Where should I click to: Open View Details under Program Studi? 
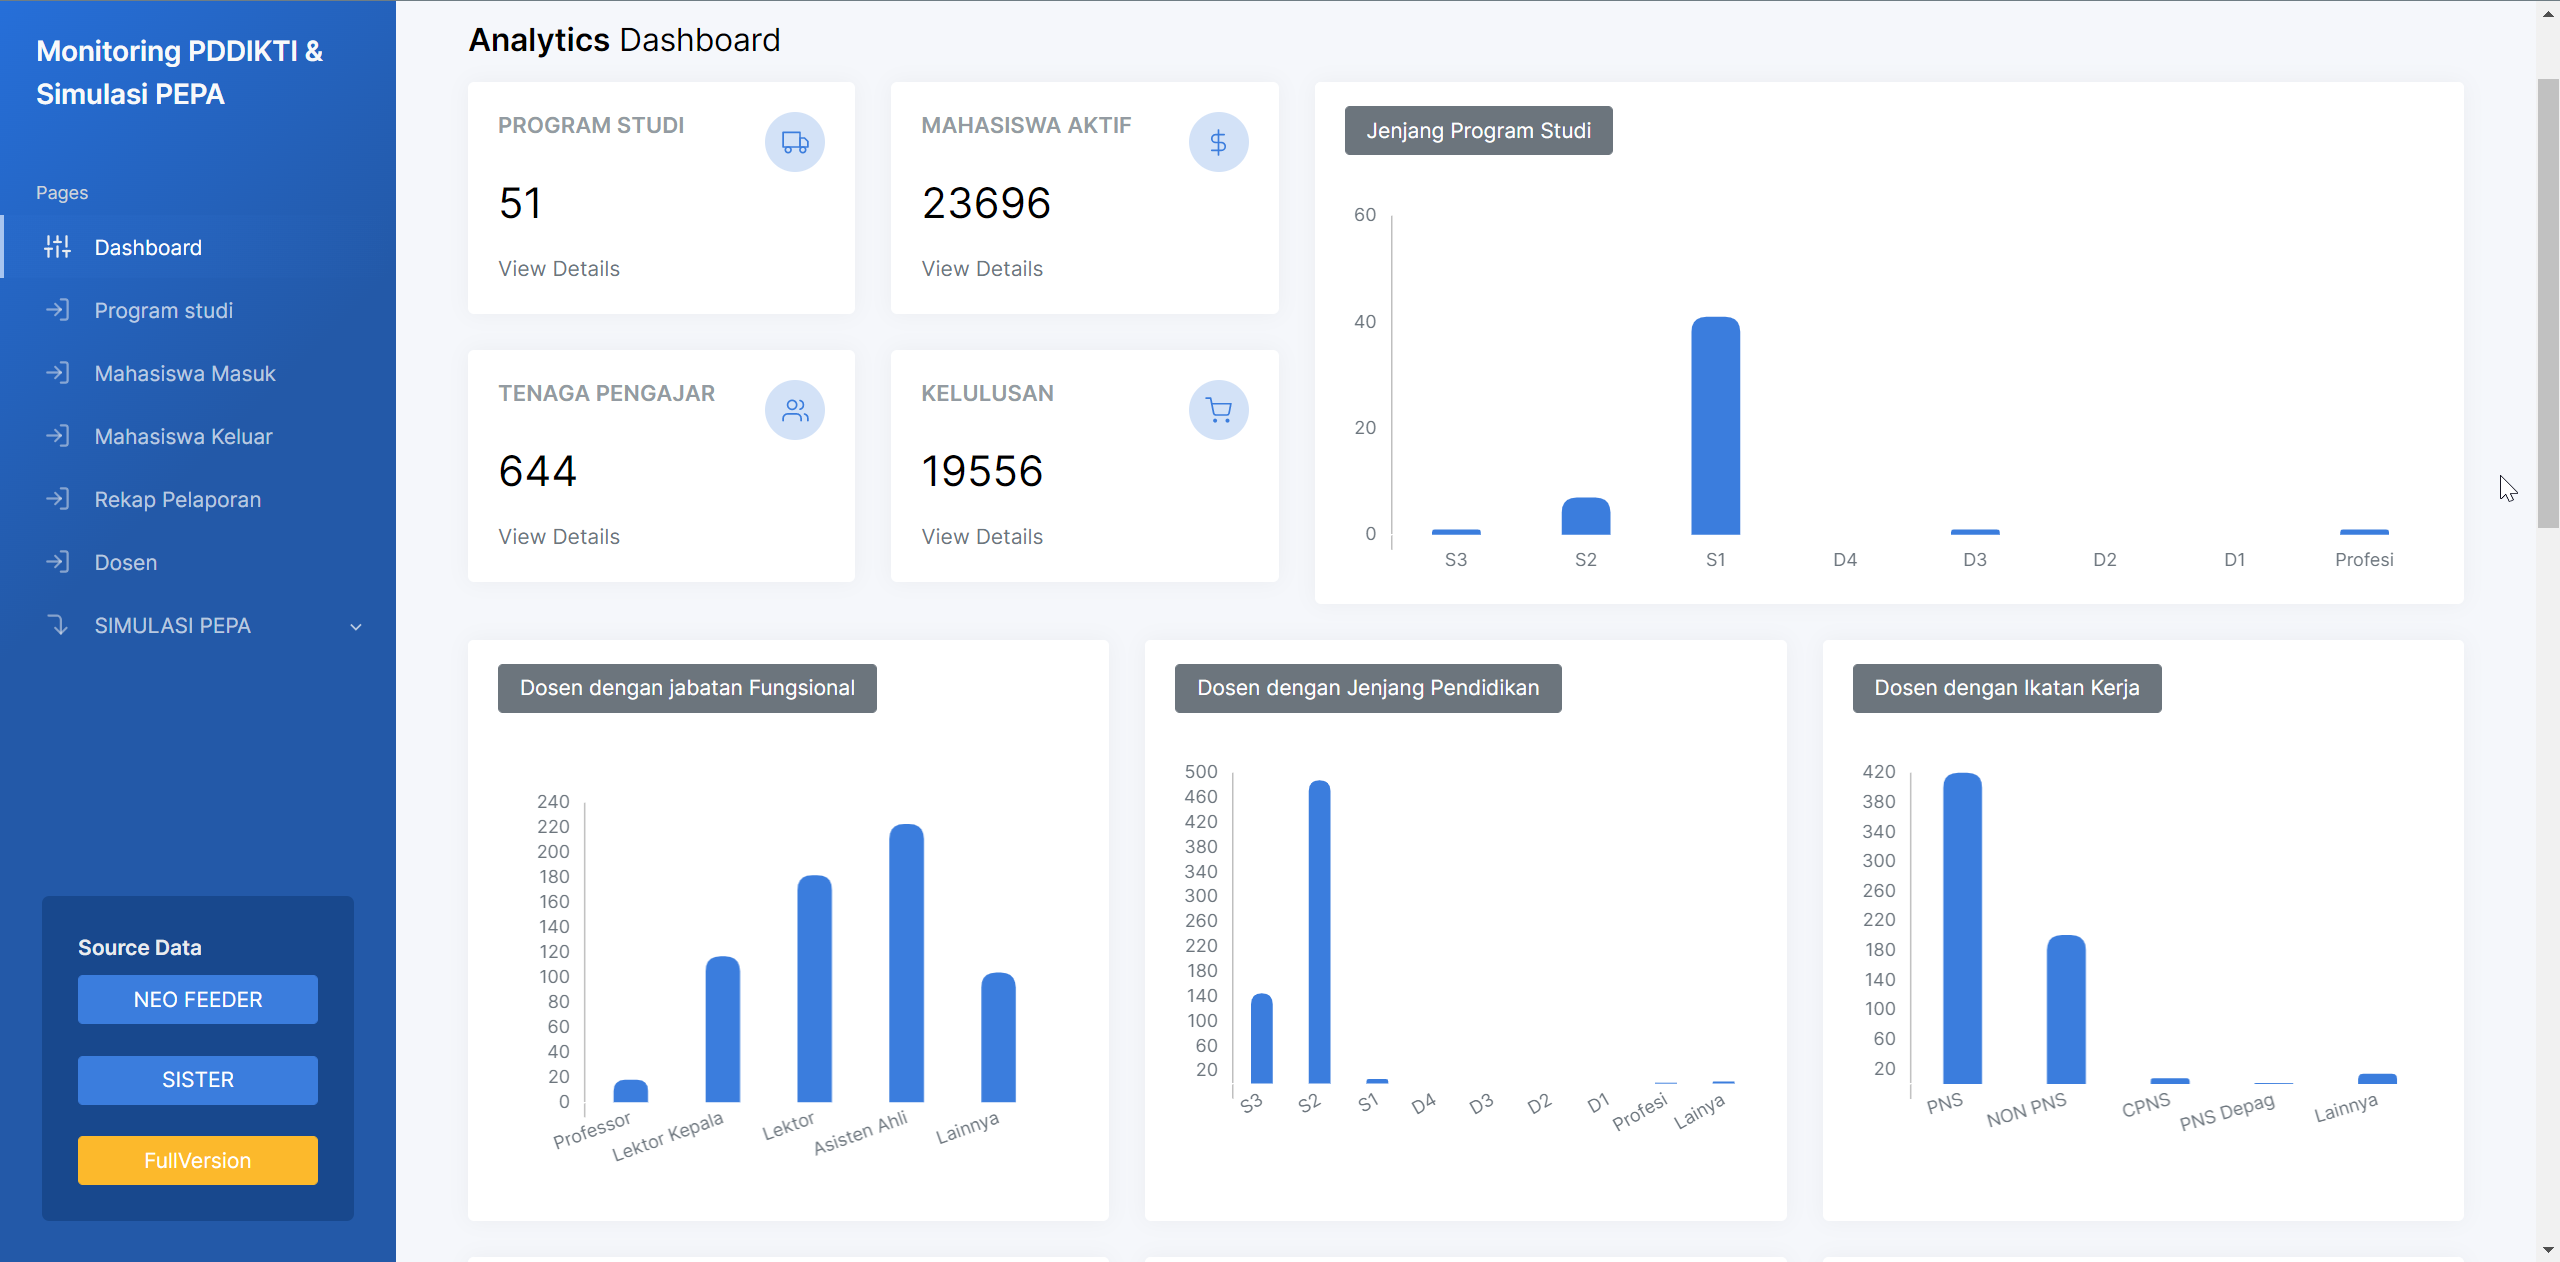[559, 269]
